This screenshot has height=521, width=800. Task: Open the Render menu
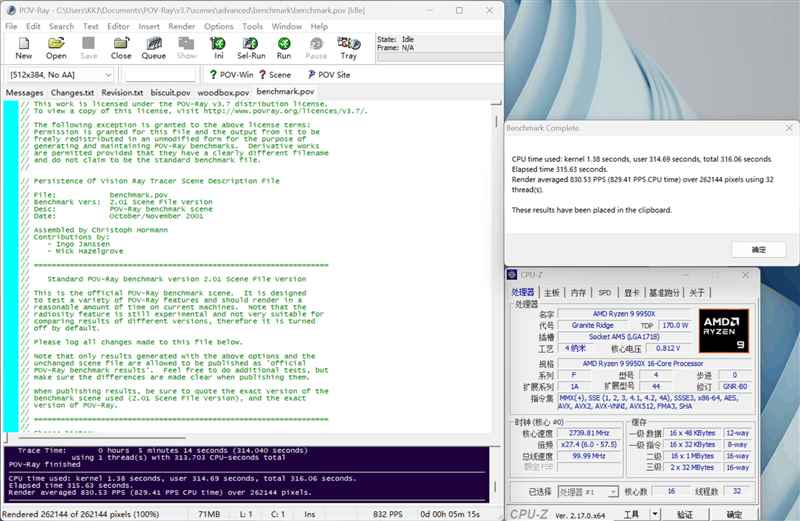coord(182,26)
